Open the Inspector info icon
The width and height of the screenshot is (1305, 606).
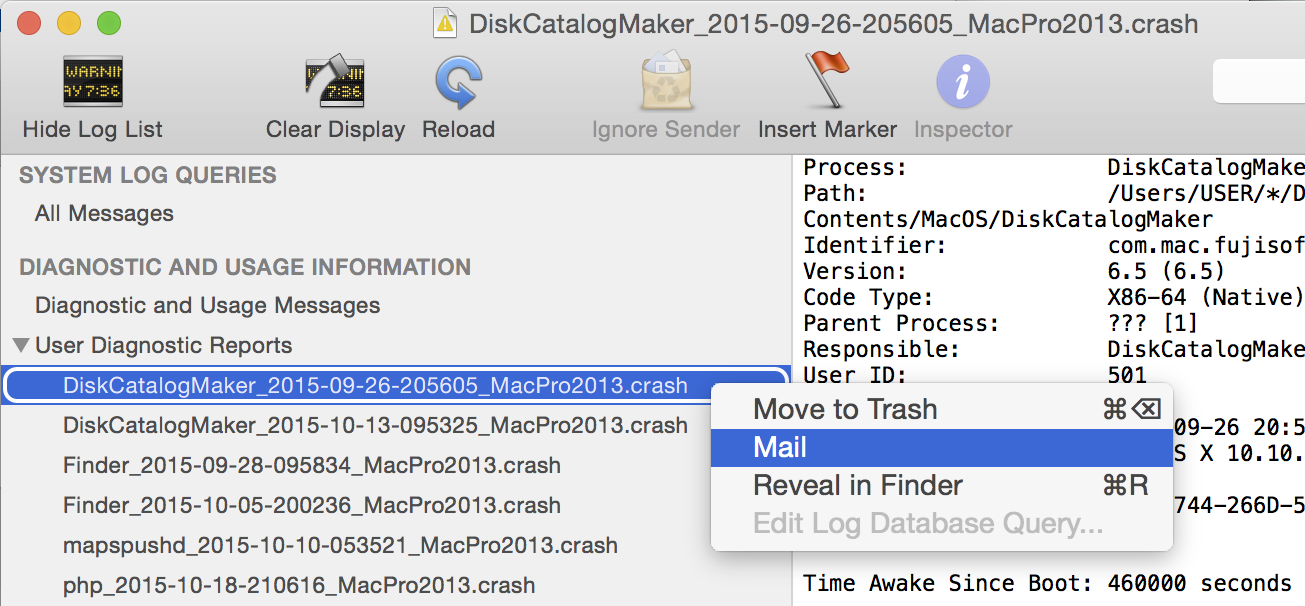(963, 82)
